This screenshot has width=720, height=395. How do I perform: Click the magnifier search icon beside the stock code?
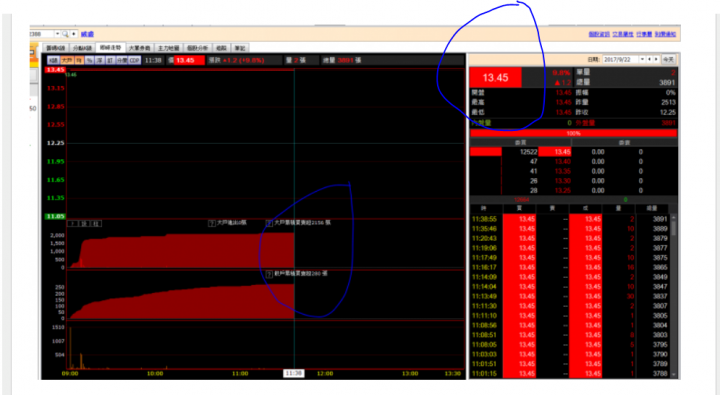[x=65, y=34]
